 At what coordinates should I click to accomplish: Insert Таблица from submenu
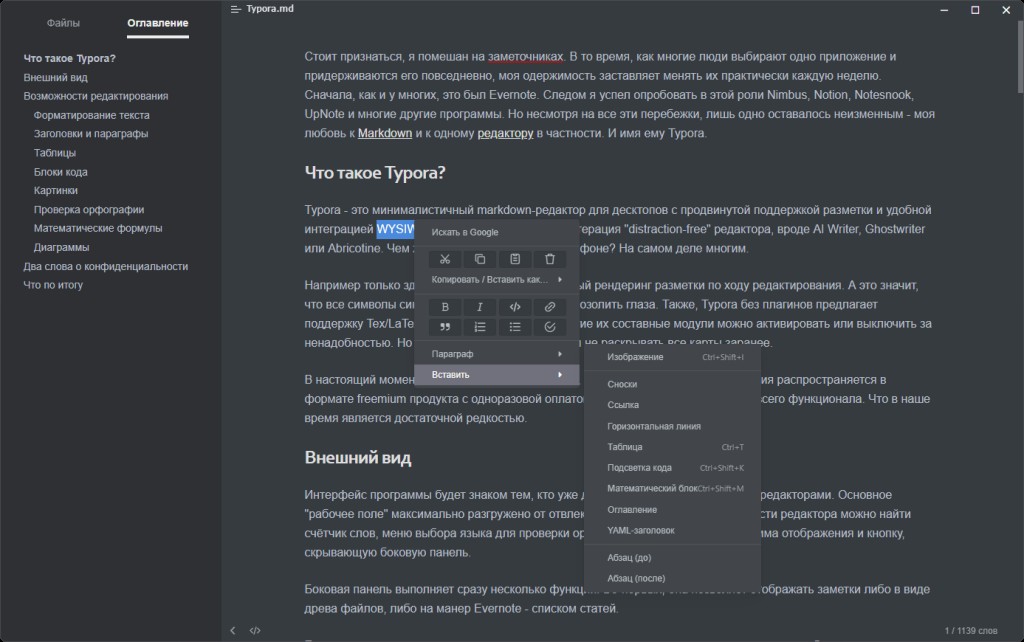point(673,447)
